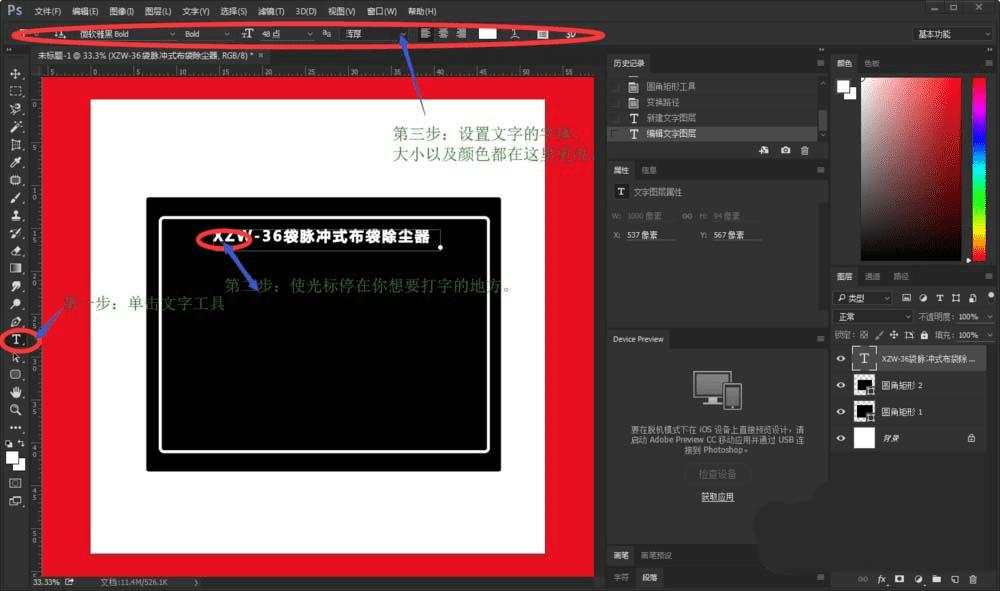The height and width of the screenshot is (591, 1000).
Task: Create a new layer in Layers panel
Action: click(955, 579)
